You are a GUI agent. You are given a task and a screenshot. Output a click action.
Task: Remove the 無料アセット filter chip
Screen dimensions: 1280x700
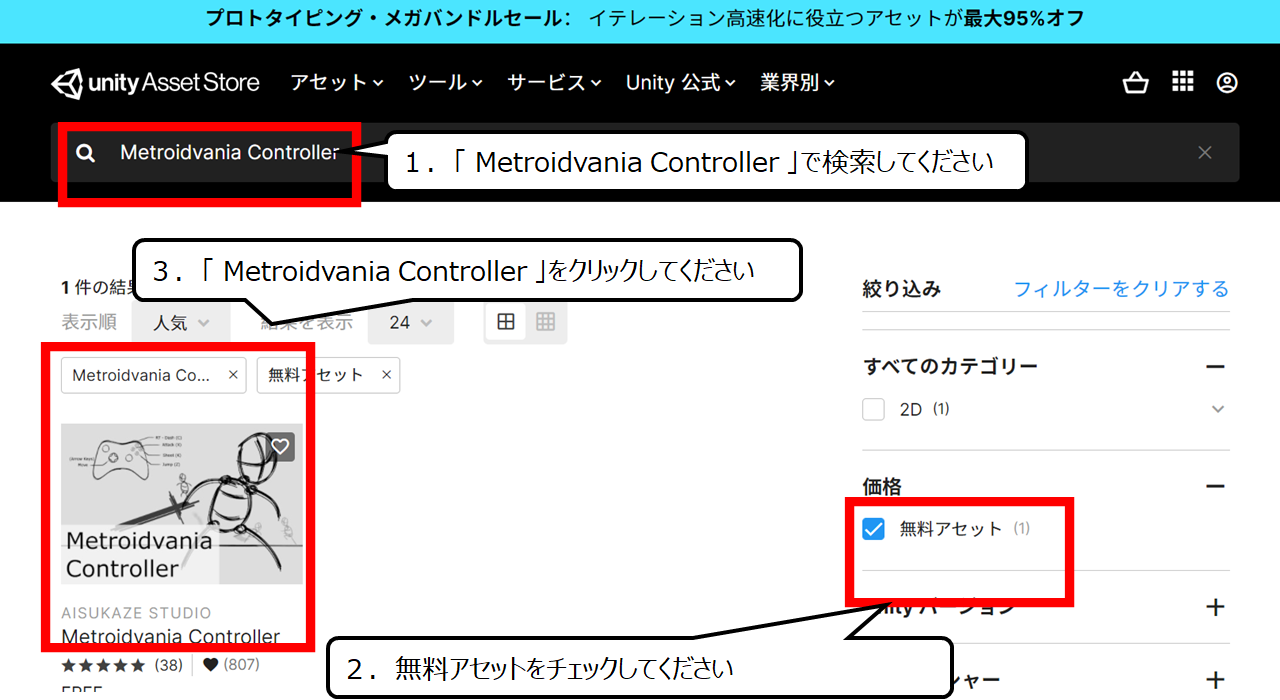385,375
